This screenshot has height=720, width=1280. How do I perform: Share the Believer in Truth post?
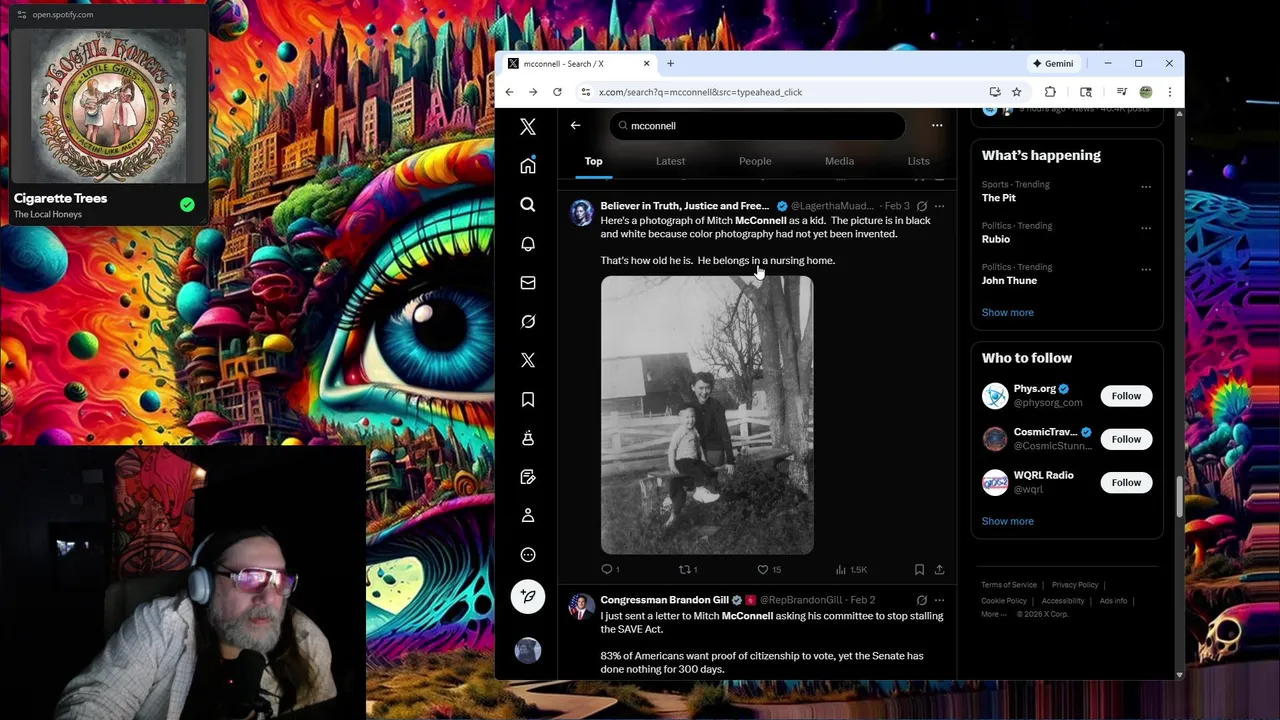[939, 569]
